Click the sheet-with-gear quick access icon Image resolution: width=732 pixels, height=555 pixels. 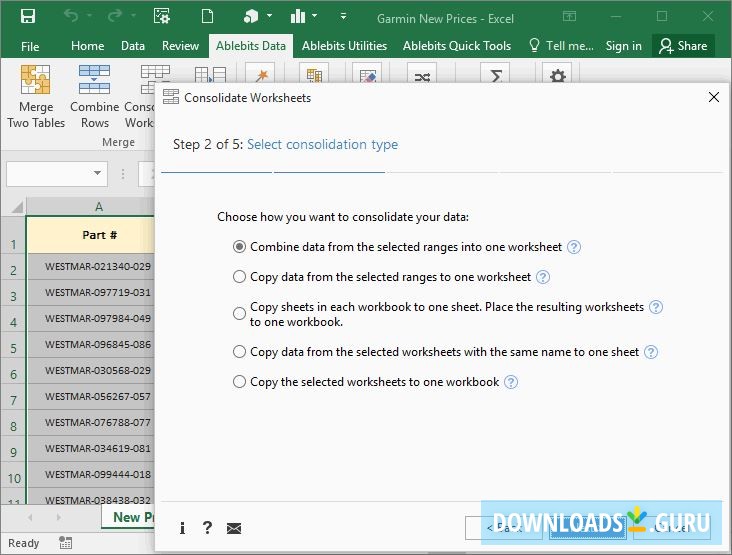pos(162,17)
